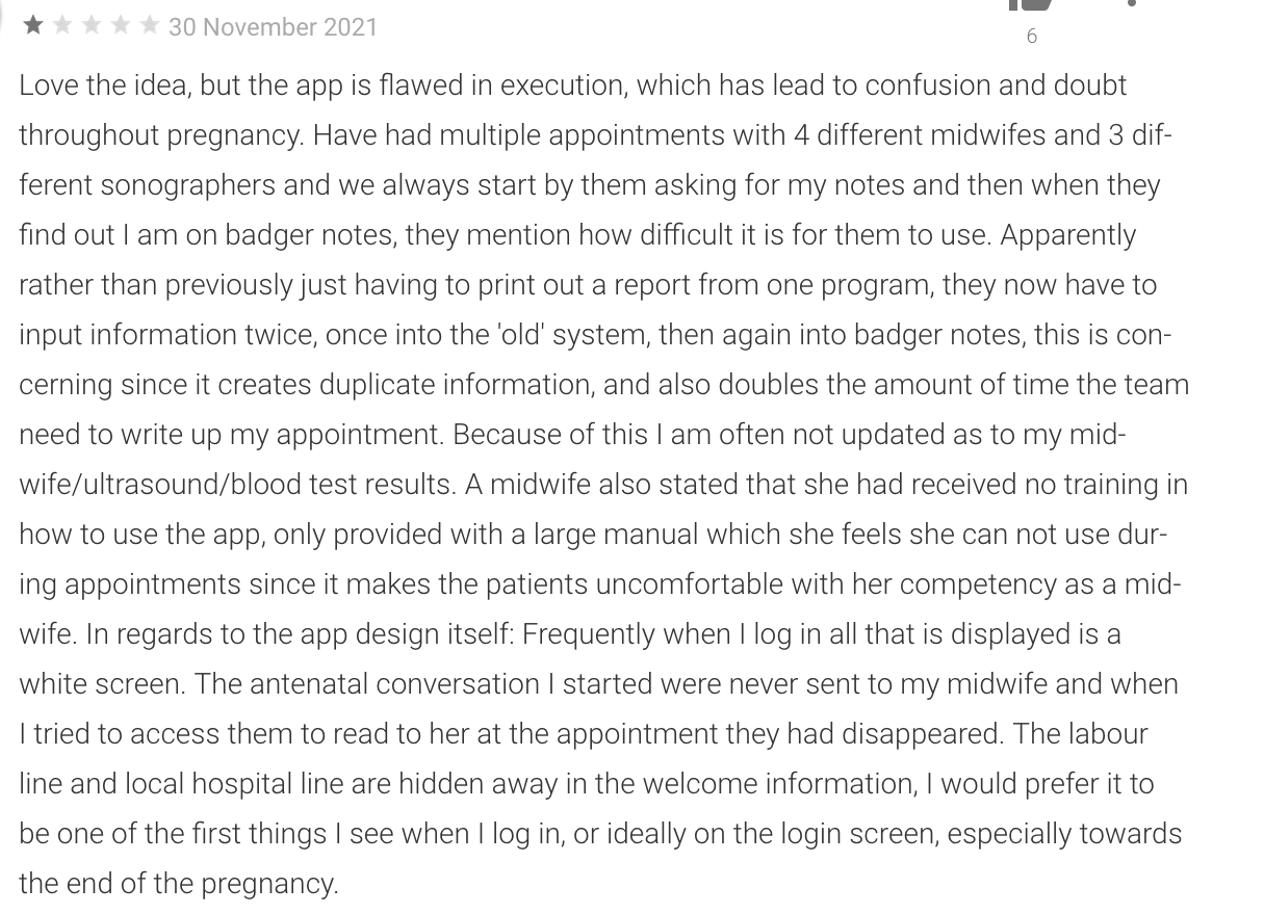The width and height of the screenshot is (1264, 914).
Task: Click the words "white screen" in the review
Action: click(100, 684)
